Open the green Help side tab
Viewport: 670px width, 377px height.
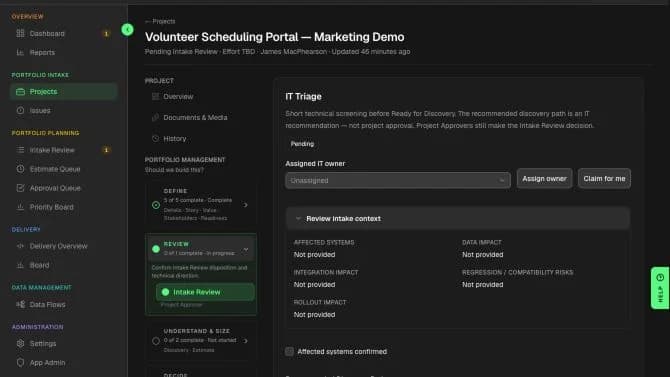pyautogui.click(x=660, y=288)
